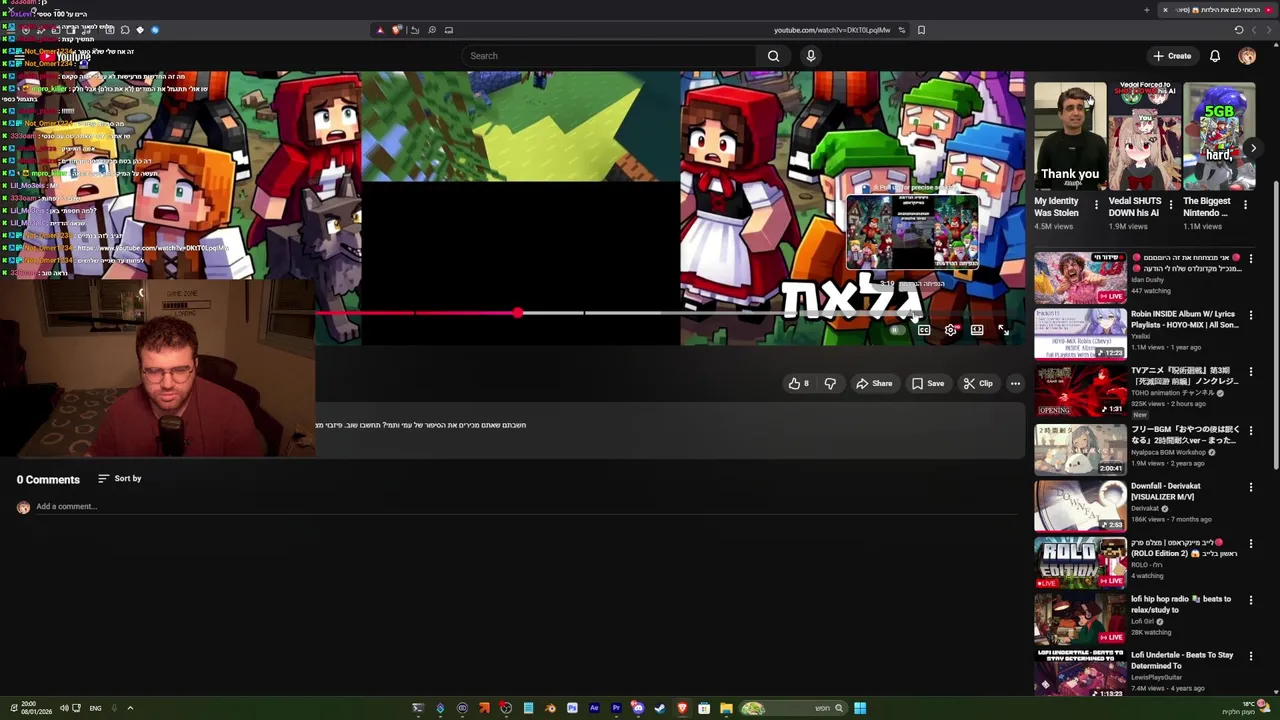Image resolution: width=1280 pixels, height=720 pixels.
Task: Open options for The Biggest Nintendo short
Action: pyautogui.click(x=1245, y=205)
